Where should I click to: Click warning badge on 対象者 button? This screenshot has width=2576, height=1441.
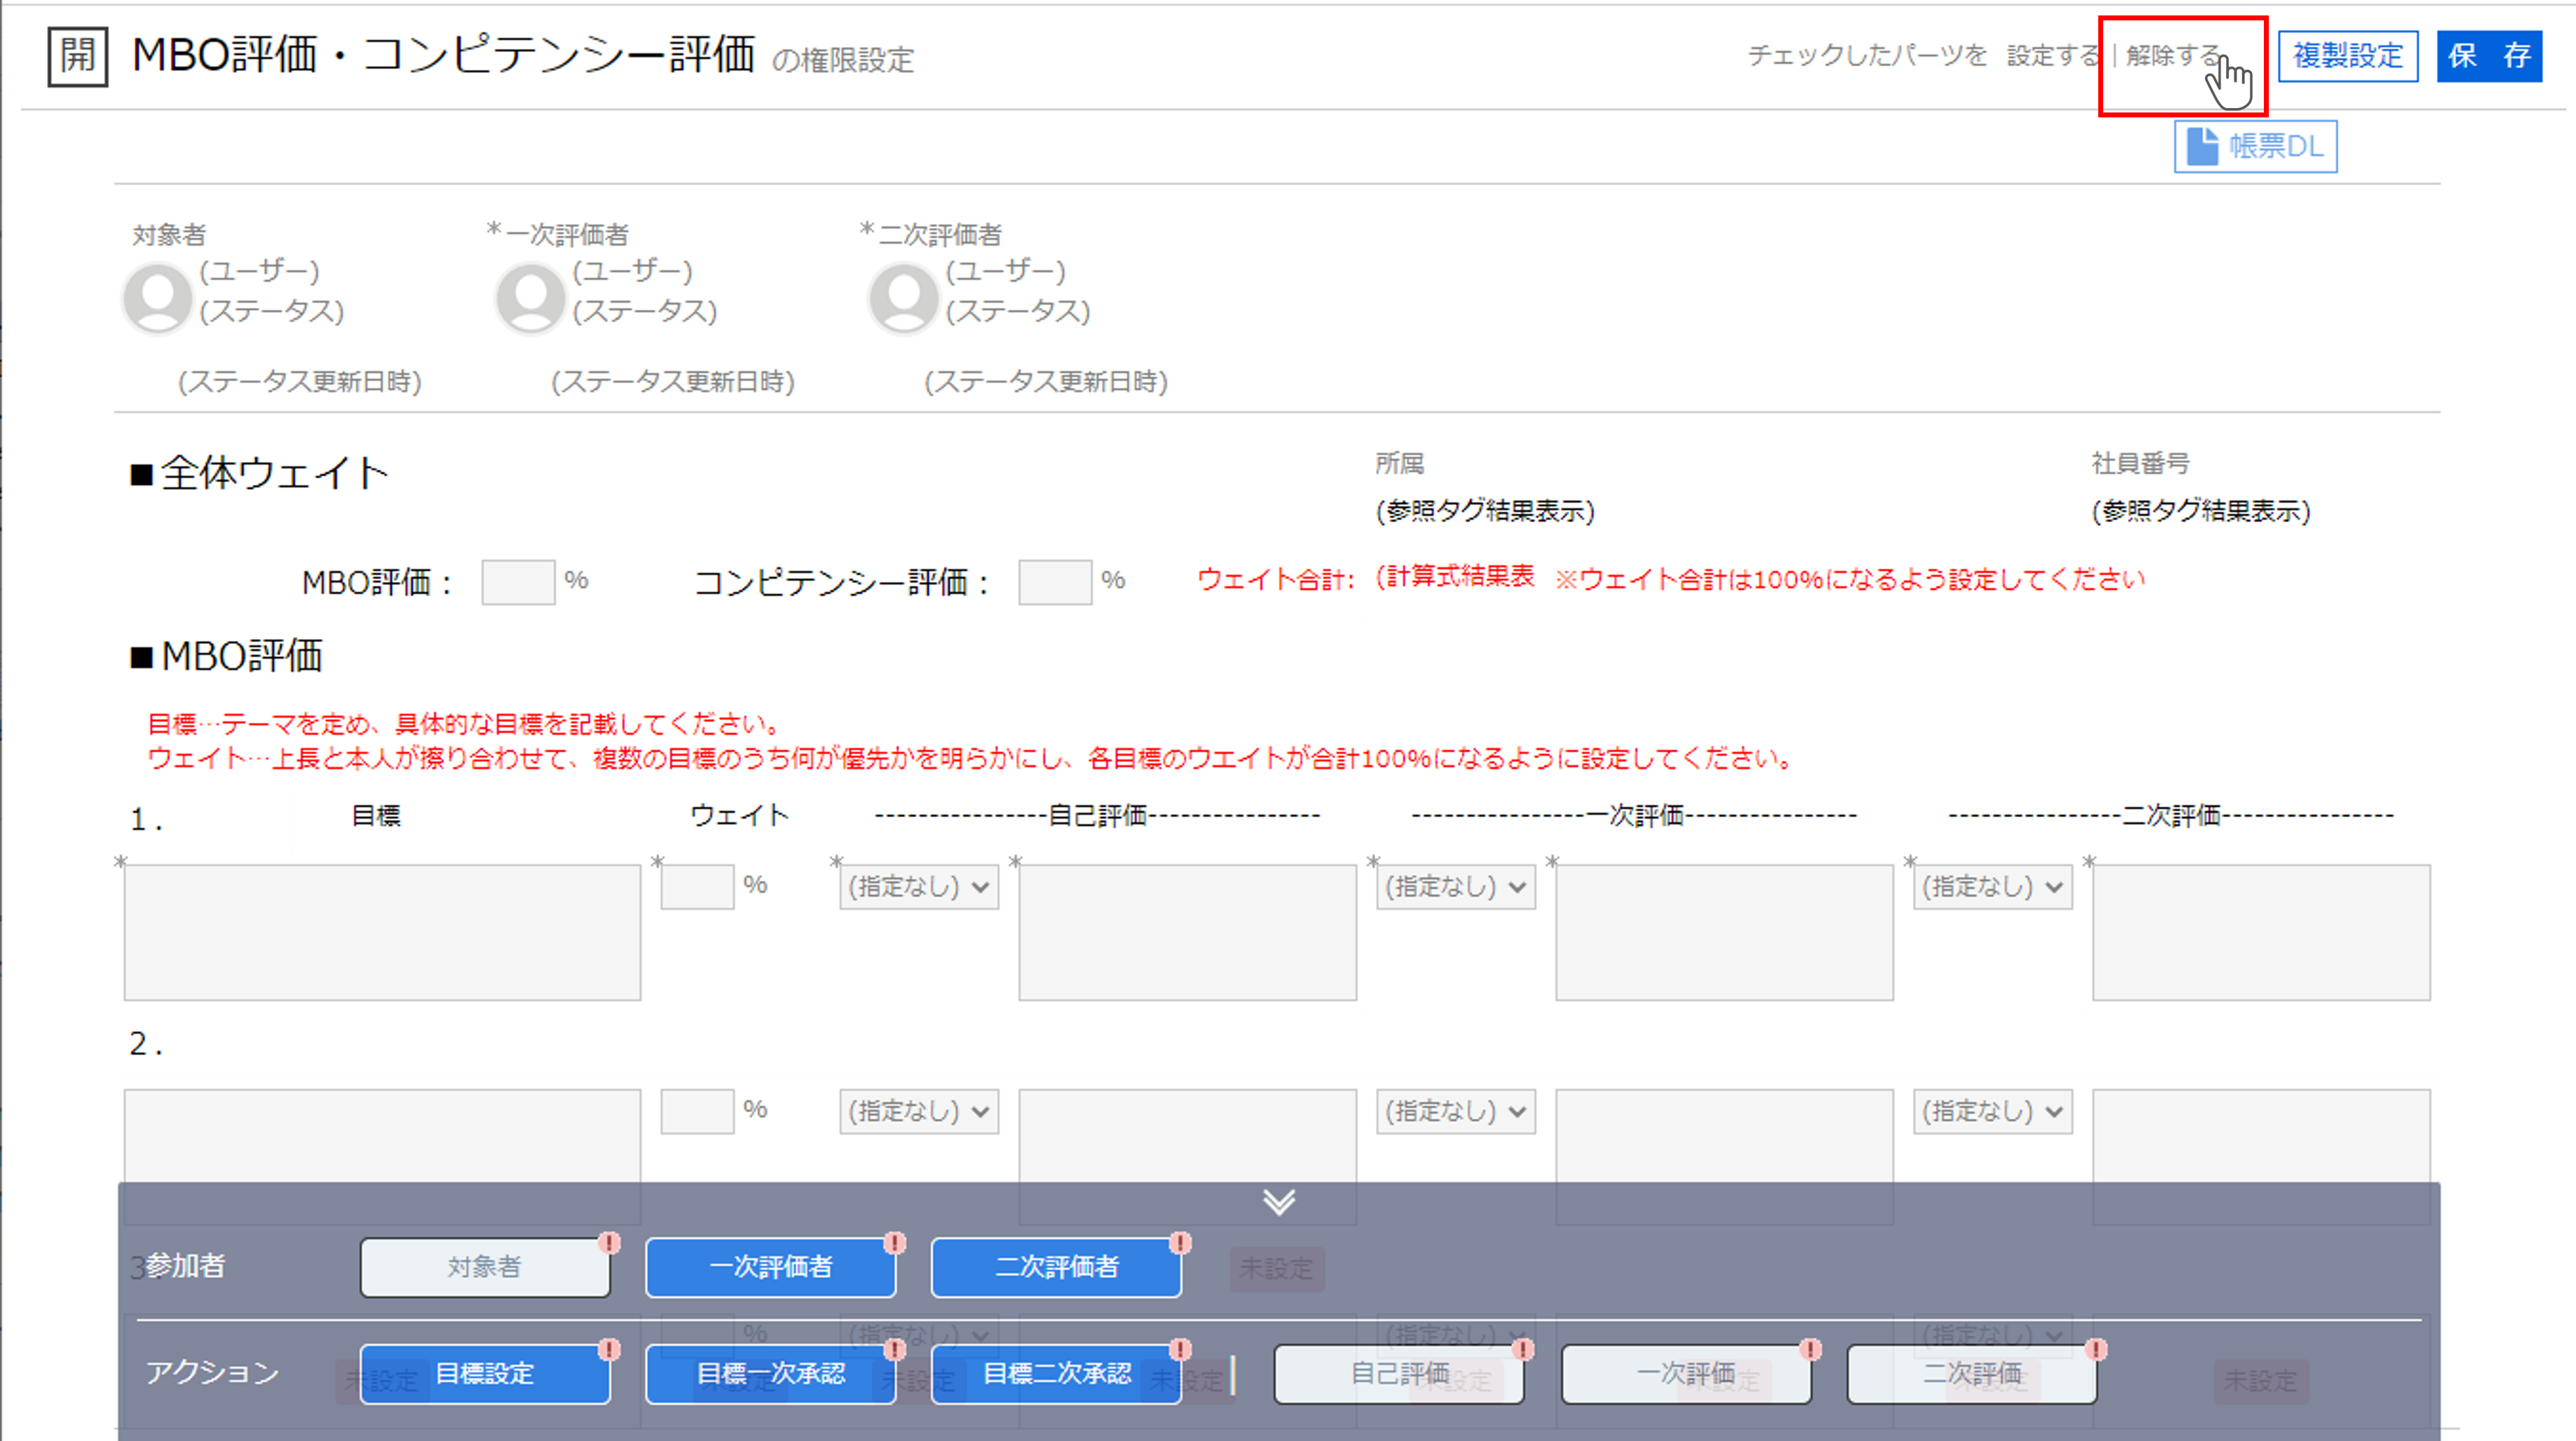(609, 1243)
